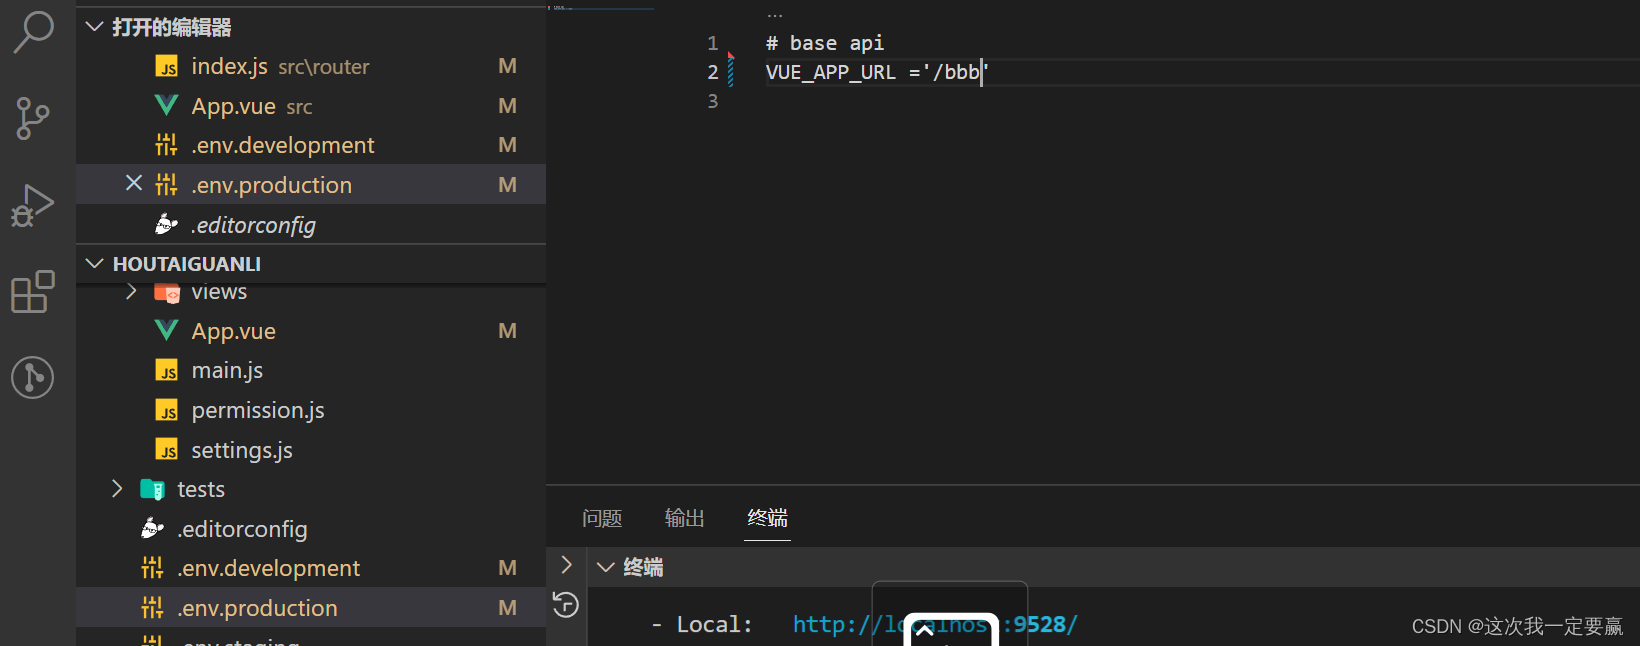1640x646 pixels.
Task: Click the 终端 terminal group label
Action: point(643,567)
